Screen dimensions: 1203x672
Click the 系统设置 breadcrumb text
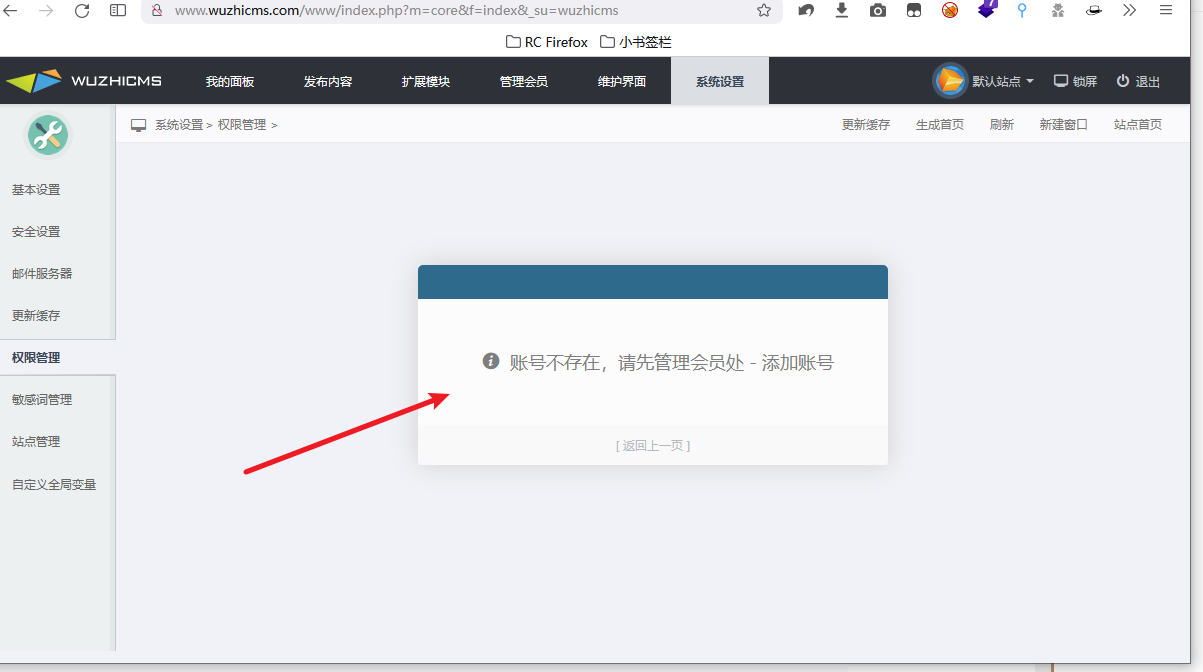pyautogui.click(x=179, y=125)
